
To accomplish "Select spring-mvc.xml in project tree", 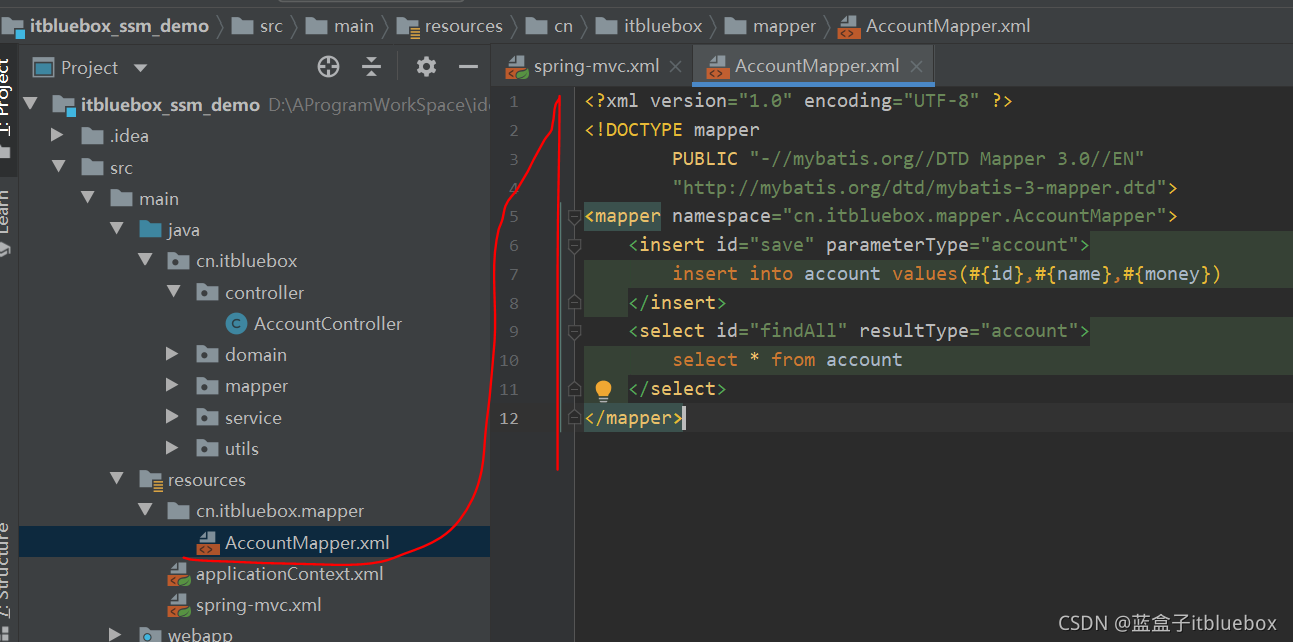I will pos(259,605).
